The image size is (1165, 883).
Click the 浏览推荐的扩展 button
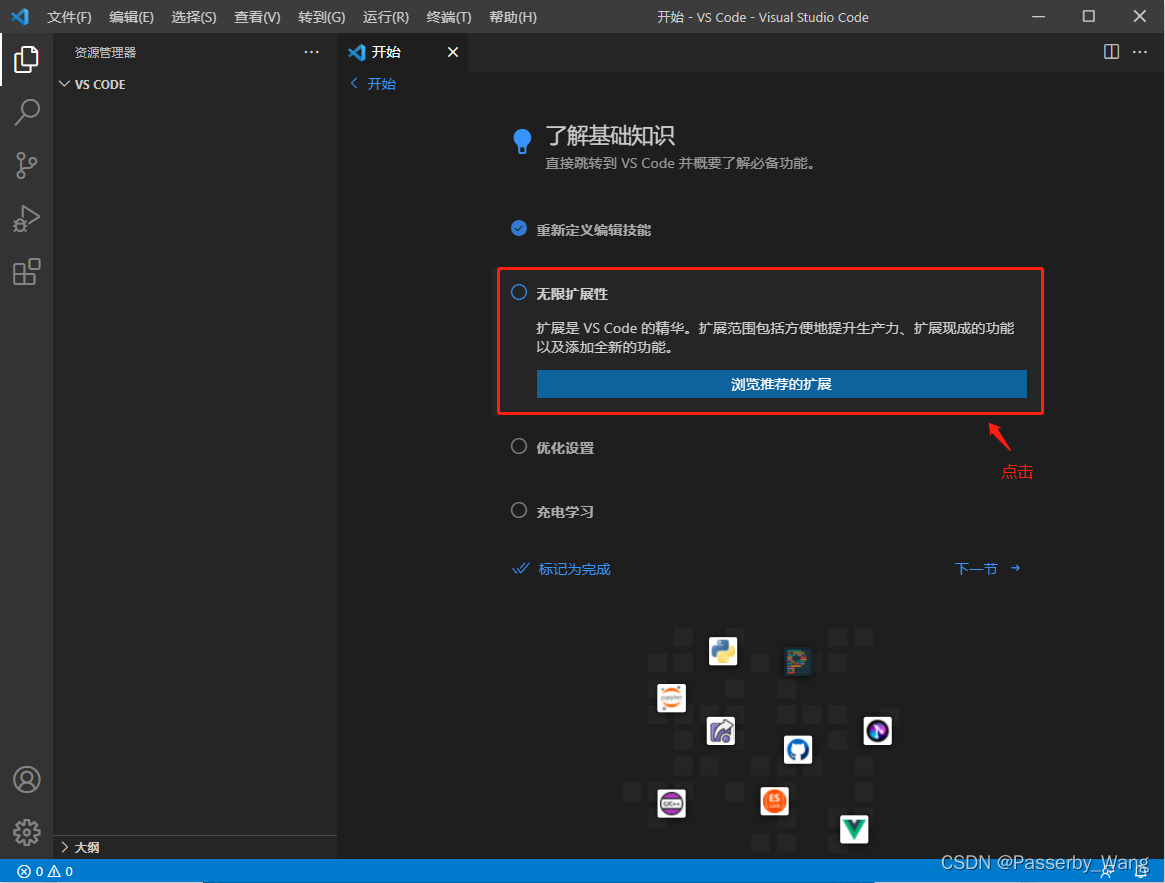(782, 384)
